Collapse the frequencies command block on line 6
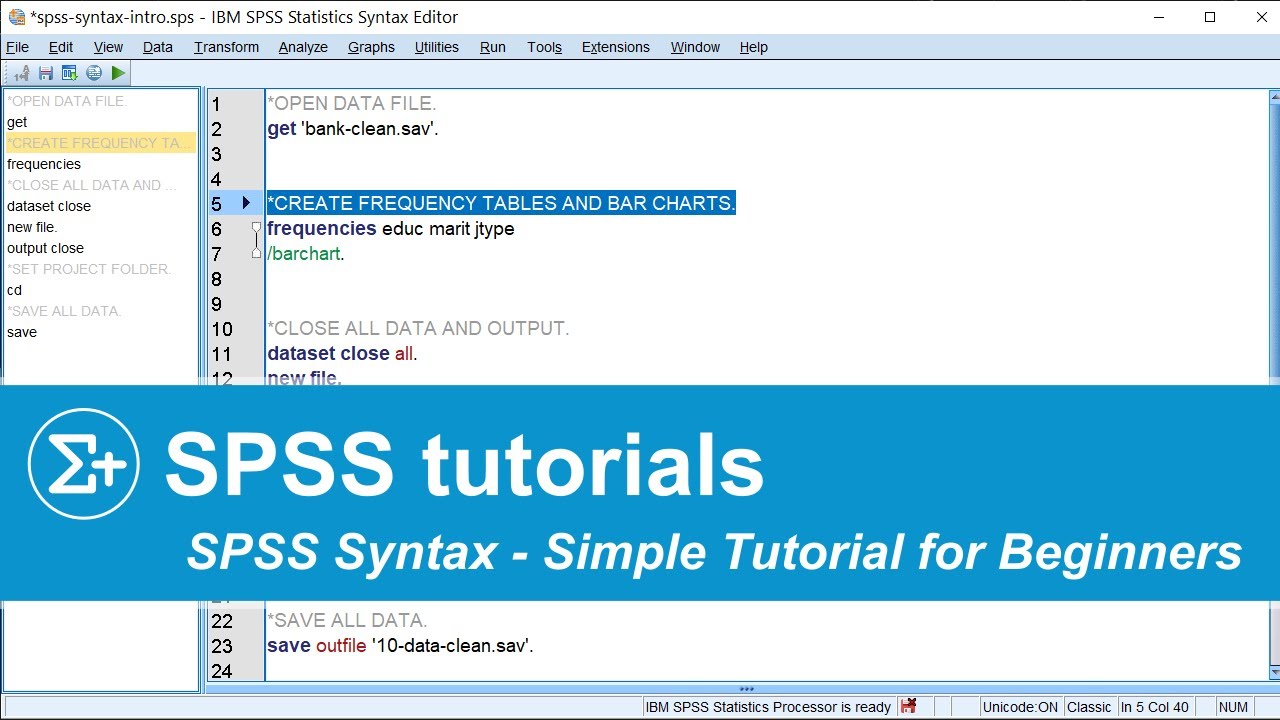1280x720 pixels. (256, 228)
